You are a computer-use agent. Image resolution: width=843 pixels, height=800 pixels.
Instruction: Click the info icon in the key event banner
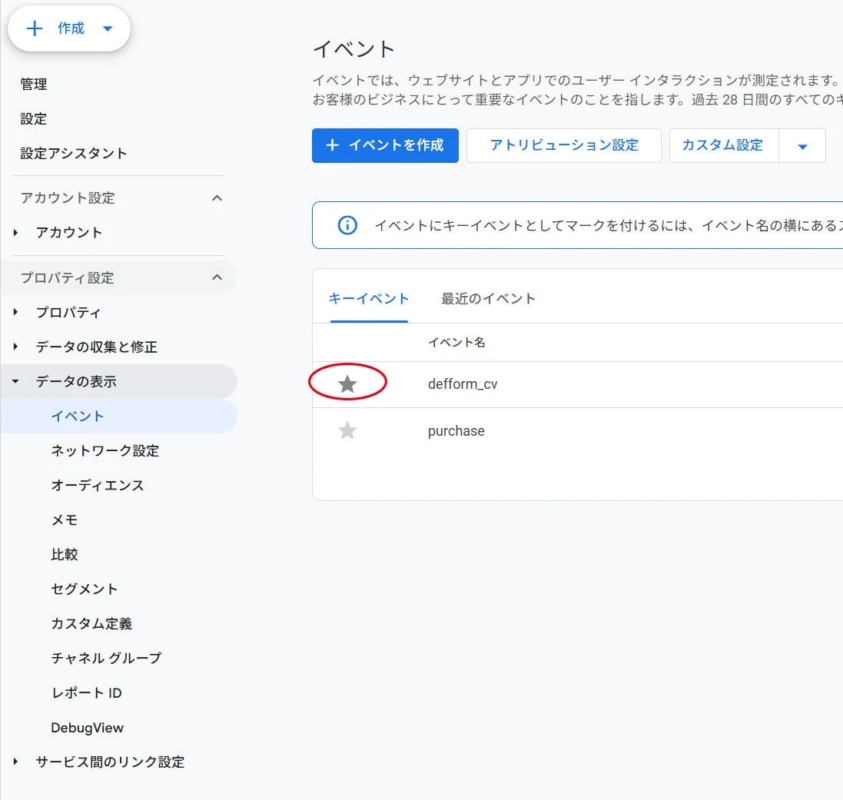346,226
